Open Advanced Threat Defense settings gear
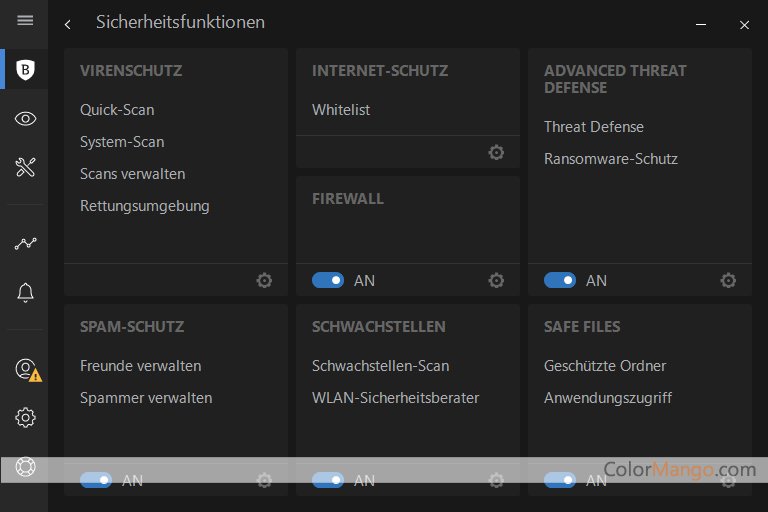 [728, 281]
